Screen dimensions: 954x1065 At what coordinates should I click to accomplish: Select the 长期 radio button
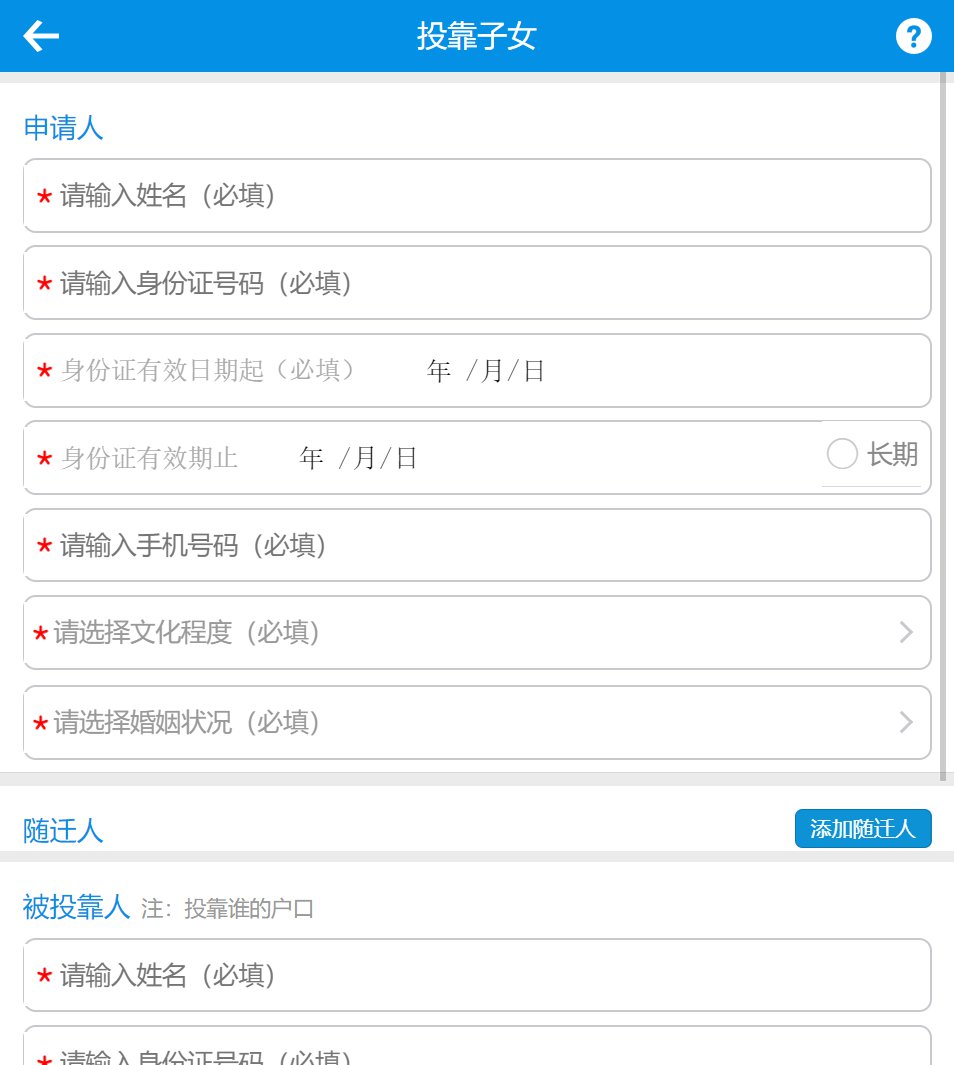[x=843, y=455]
